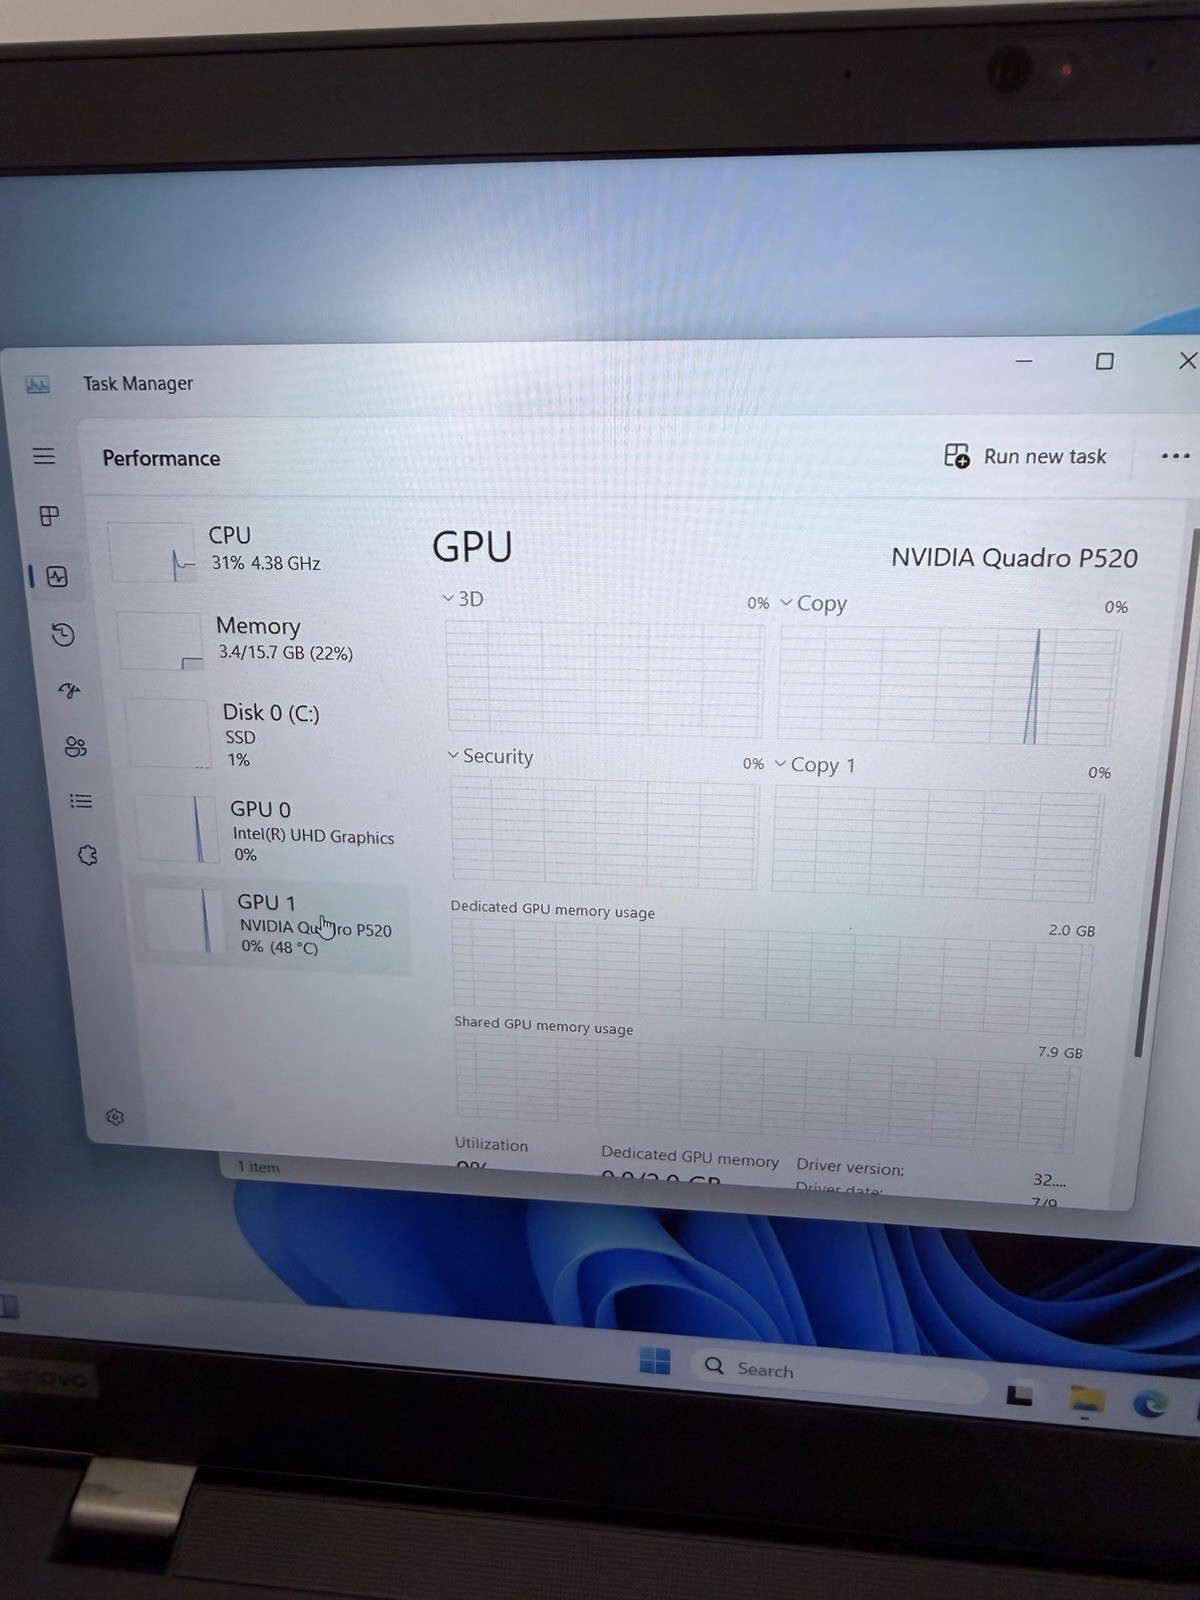
Task: Click the CPU mini graph thumbnail
Action: 152,552
